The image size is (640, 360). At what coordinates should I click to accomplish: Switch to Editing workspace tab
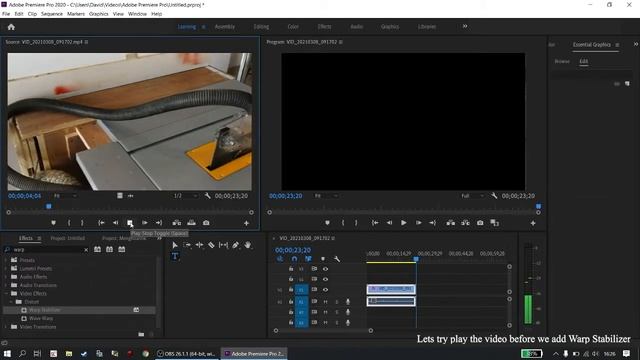click(x=261, y=27)
